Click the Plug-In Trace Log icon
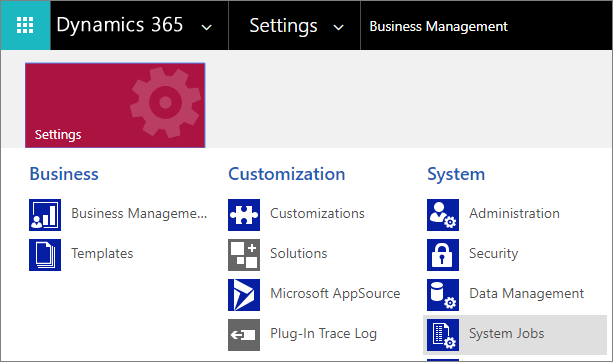This screenshot has width=613, height=362. click(x=244, y=335)
